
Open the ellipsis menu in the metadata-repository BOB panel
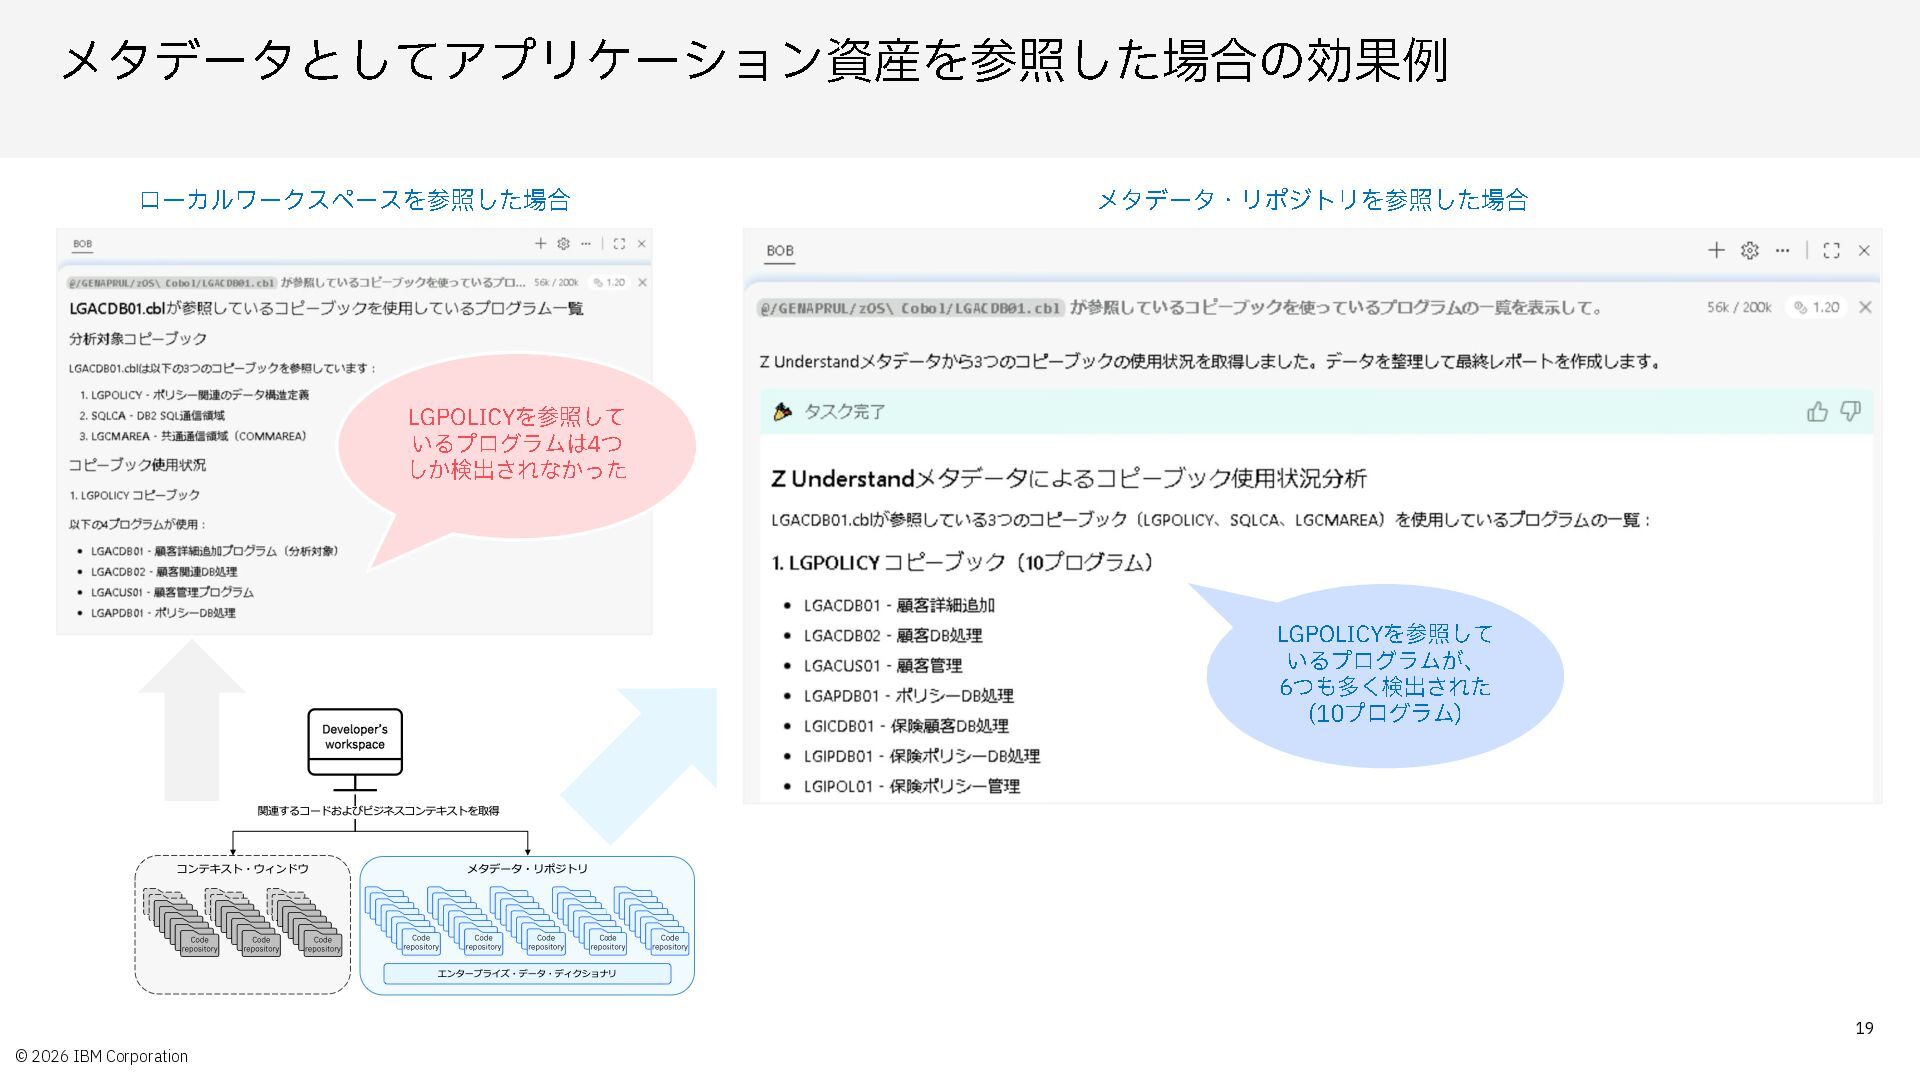click(x=1782, y=250)
